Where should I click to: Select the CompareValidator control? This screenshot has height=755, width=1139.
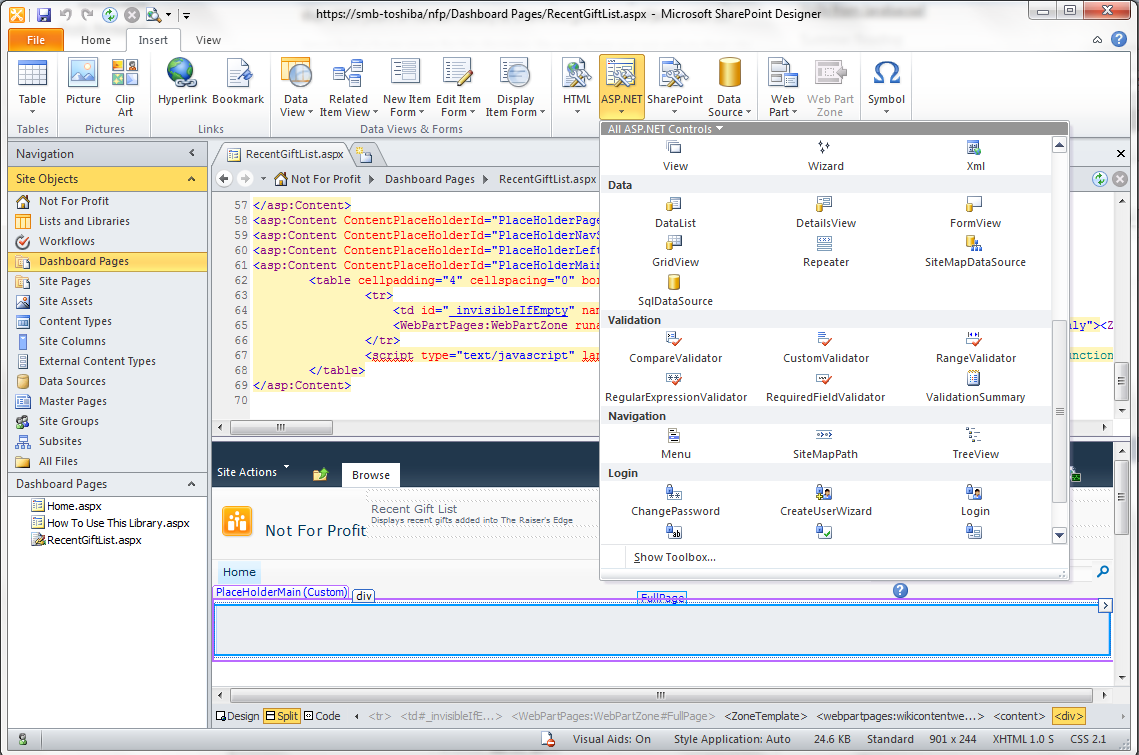tap(675, 348)
